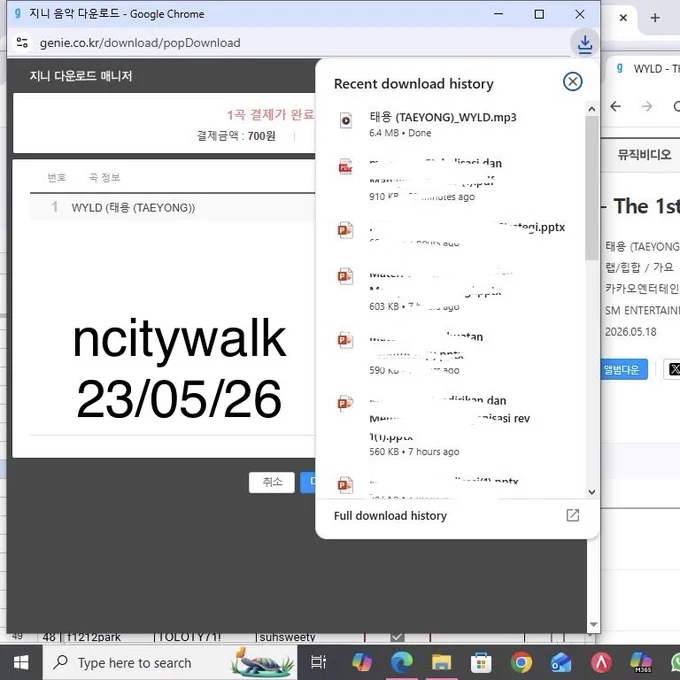
Task: Go back in background browser window
Action: pyautogui.click(x=615, y=106)
